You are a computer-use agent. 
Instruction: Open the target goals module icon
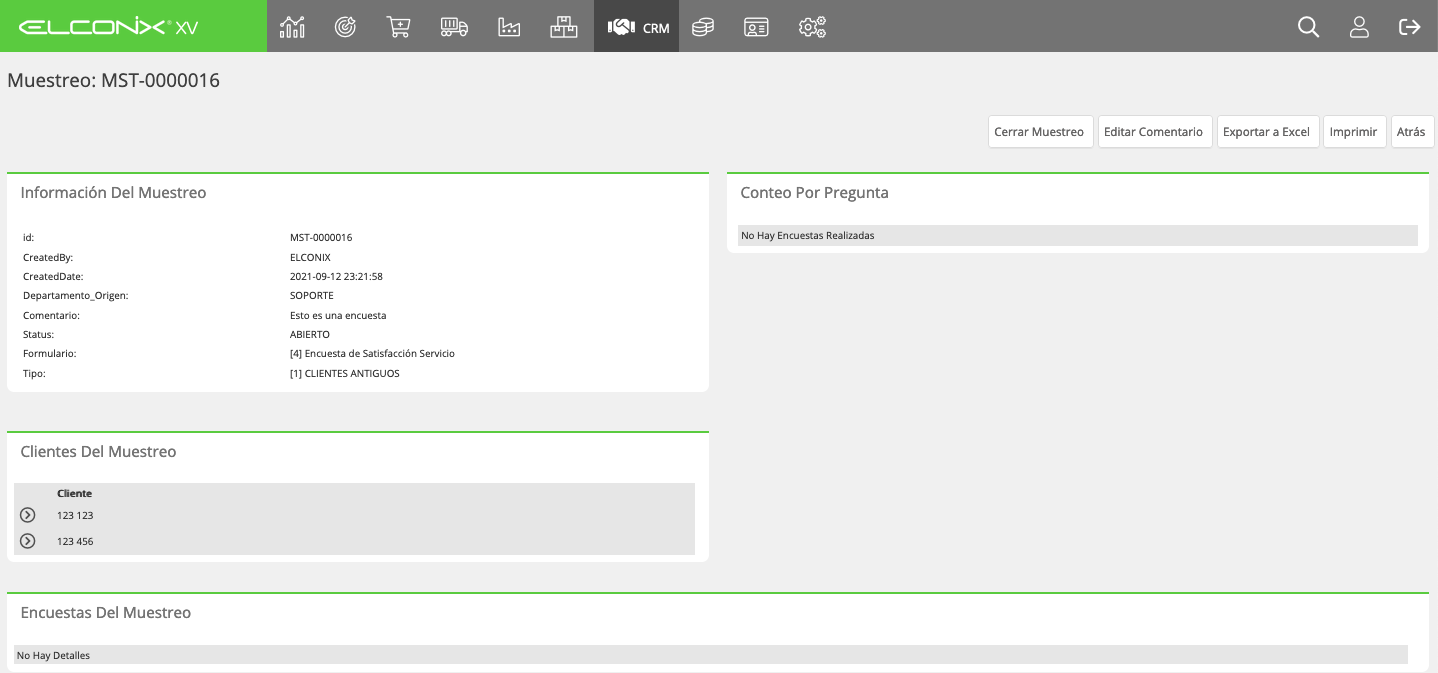click(x=345, y=27)
